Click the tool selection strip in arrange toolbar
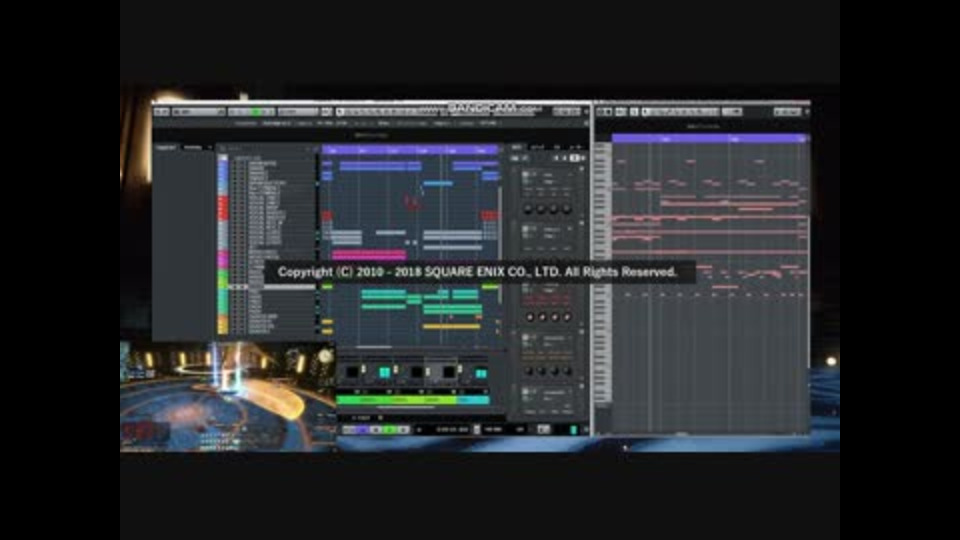Screen dimensions: 960x540 [x=387, y=111]
